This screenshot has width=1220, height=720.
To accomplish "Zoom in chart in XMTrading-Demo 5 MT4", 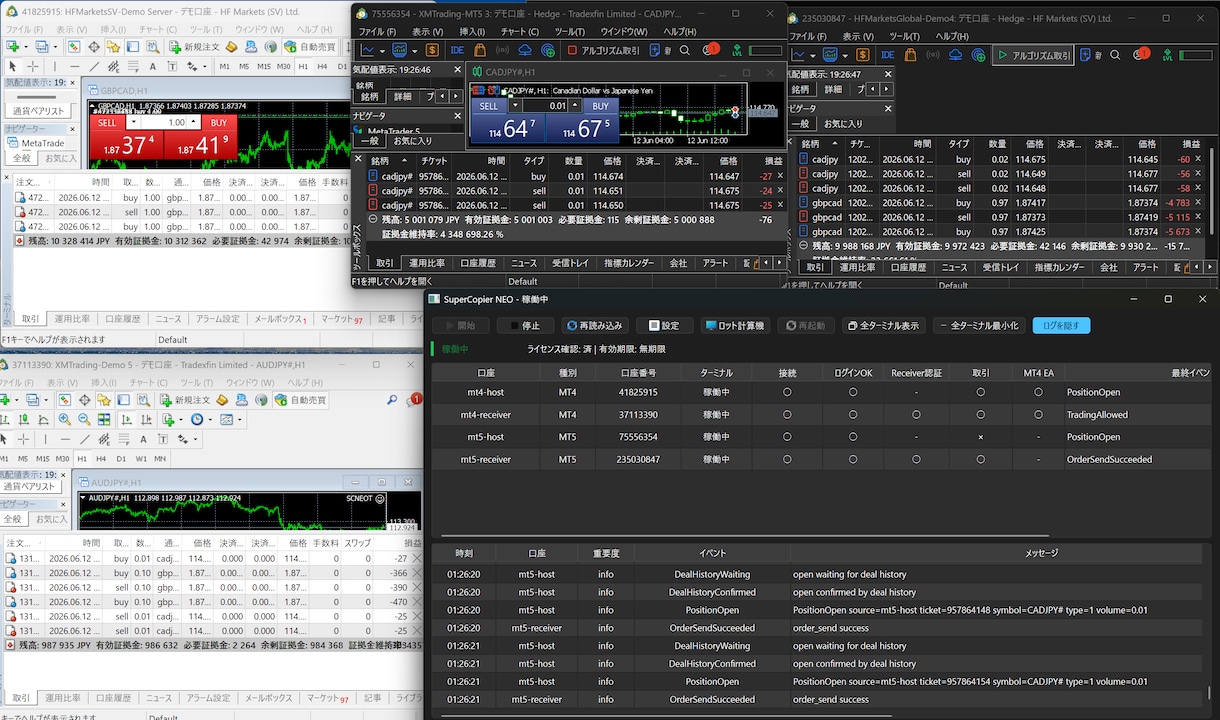I will point(64,419).
